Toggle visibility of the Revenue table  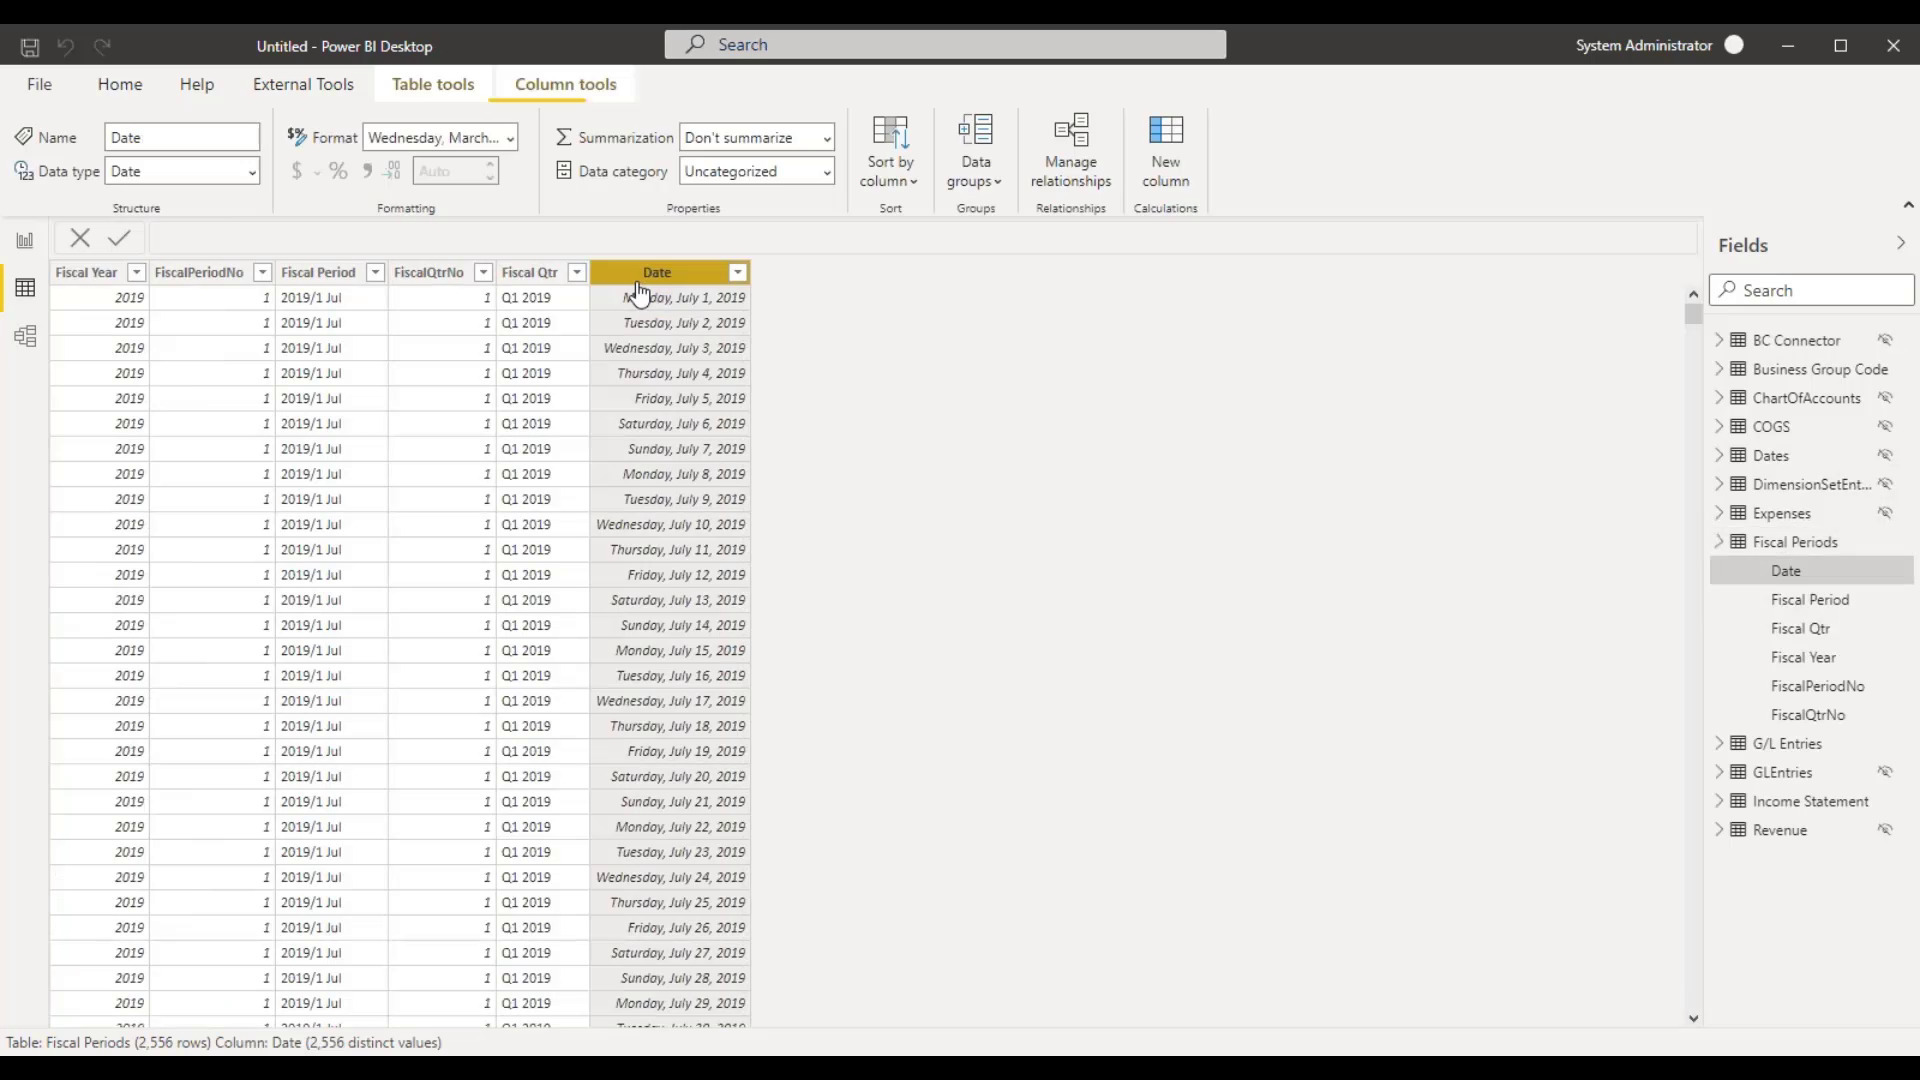pyautogui.click(x=1886, y=829)
